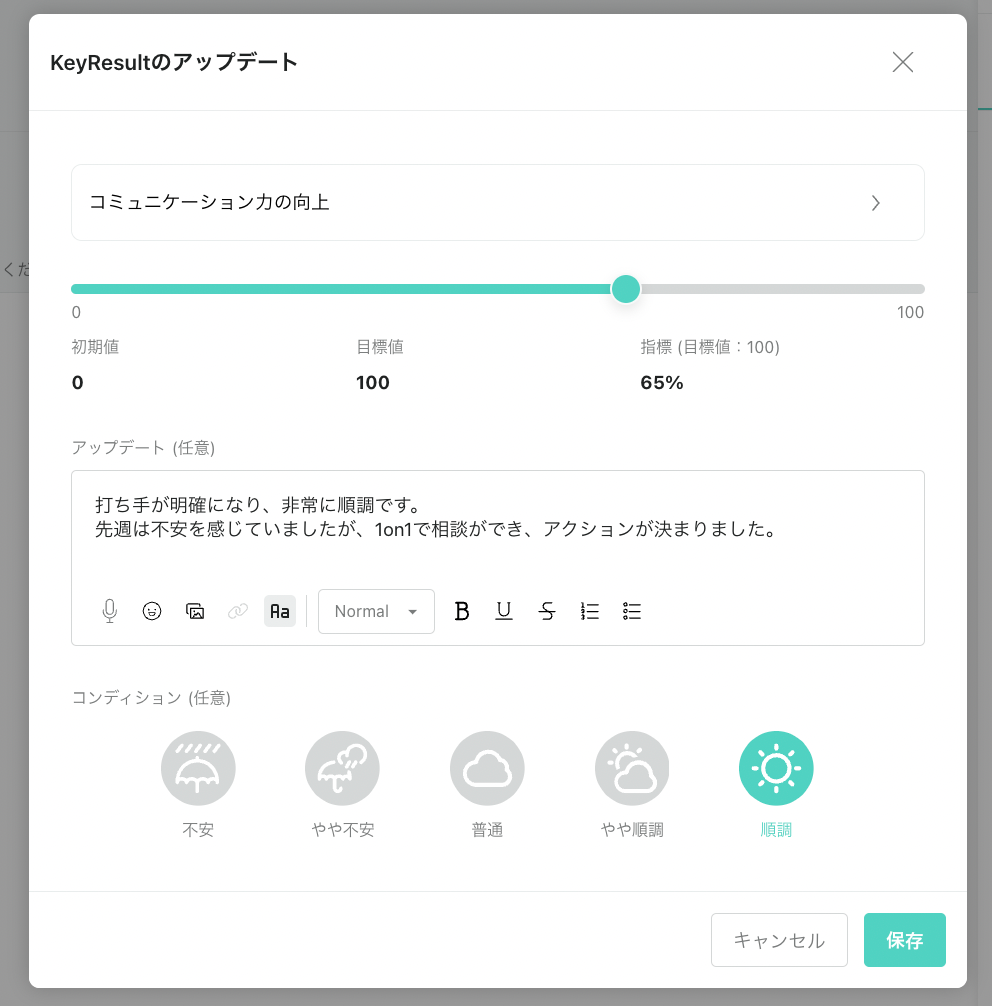Click the insert link icon

237,611
